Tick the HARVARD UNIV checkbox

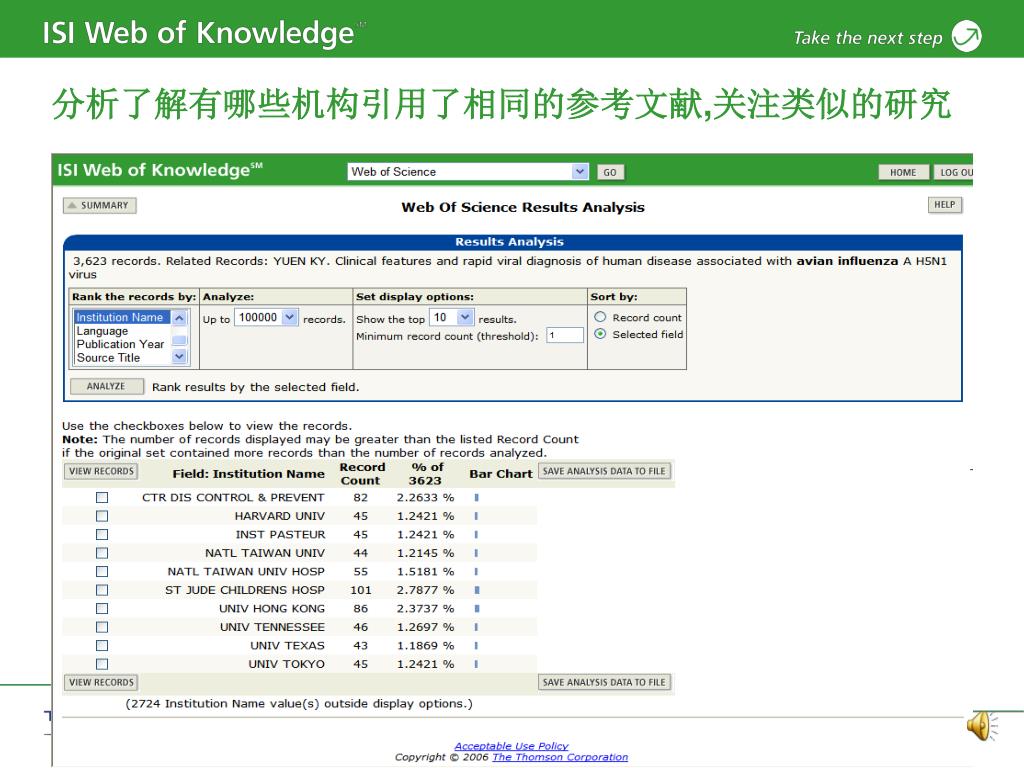coord(102,516)
